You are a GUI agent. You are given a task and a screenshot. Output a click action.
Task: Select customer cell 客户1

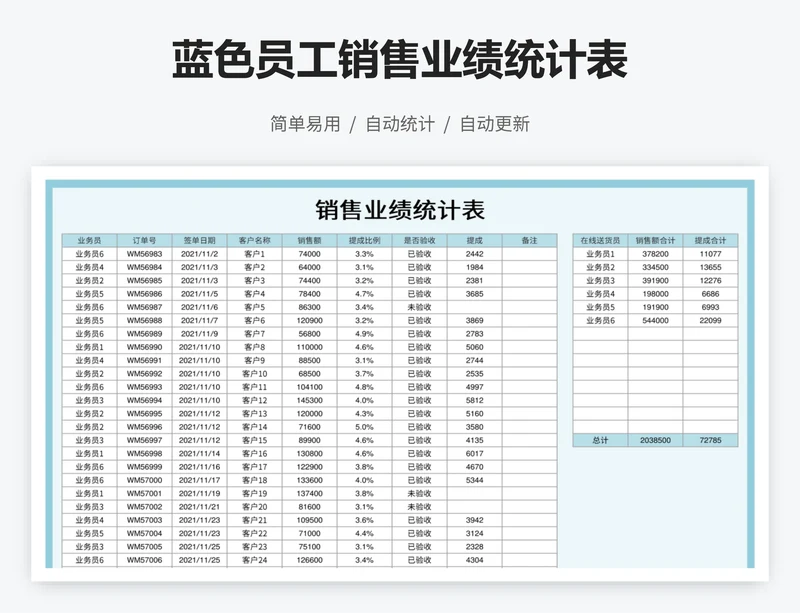coord(255,254)
